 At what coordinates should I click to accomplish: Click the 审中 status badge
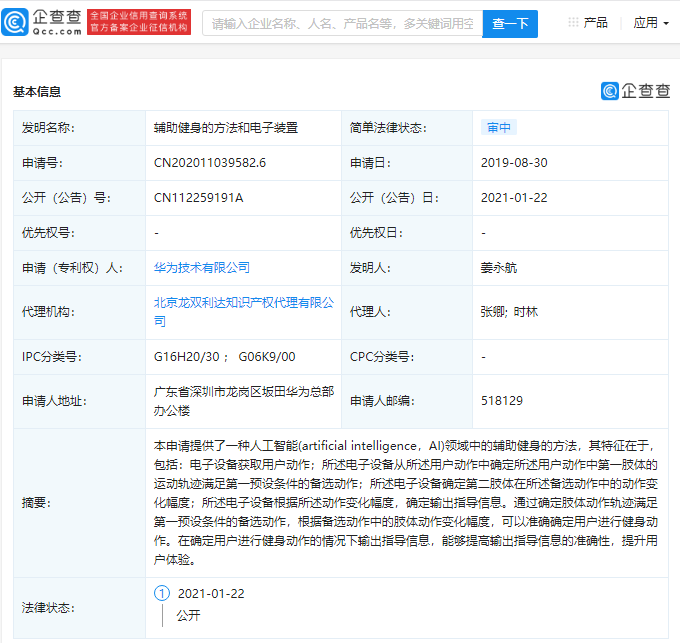(499, 127)
